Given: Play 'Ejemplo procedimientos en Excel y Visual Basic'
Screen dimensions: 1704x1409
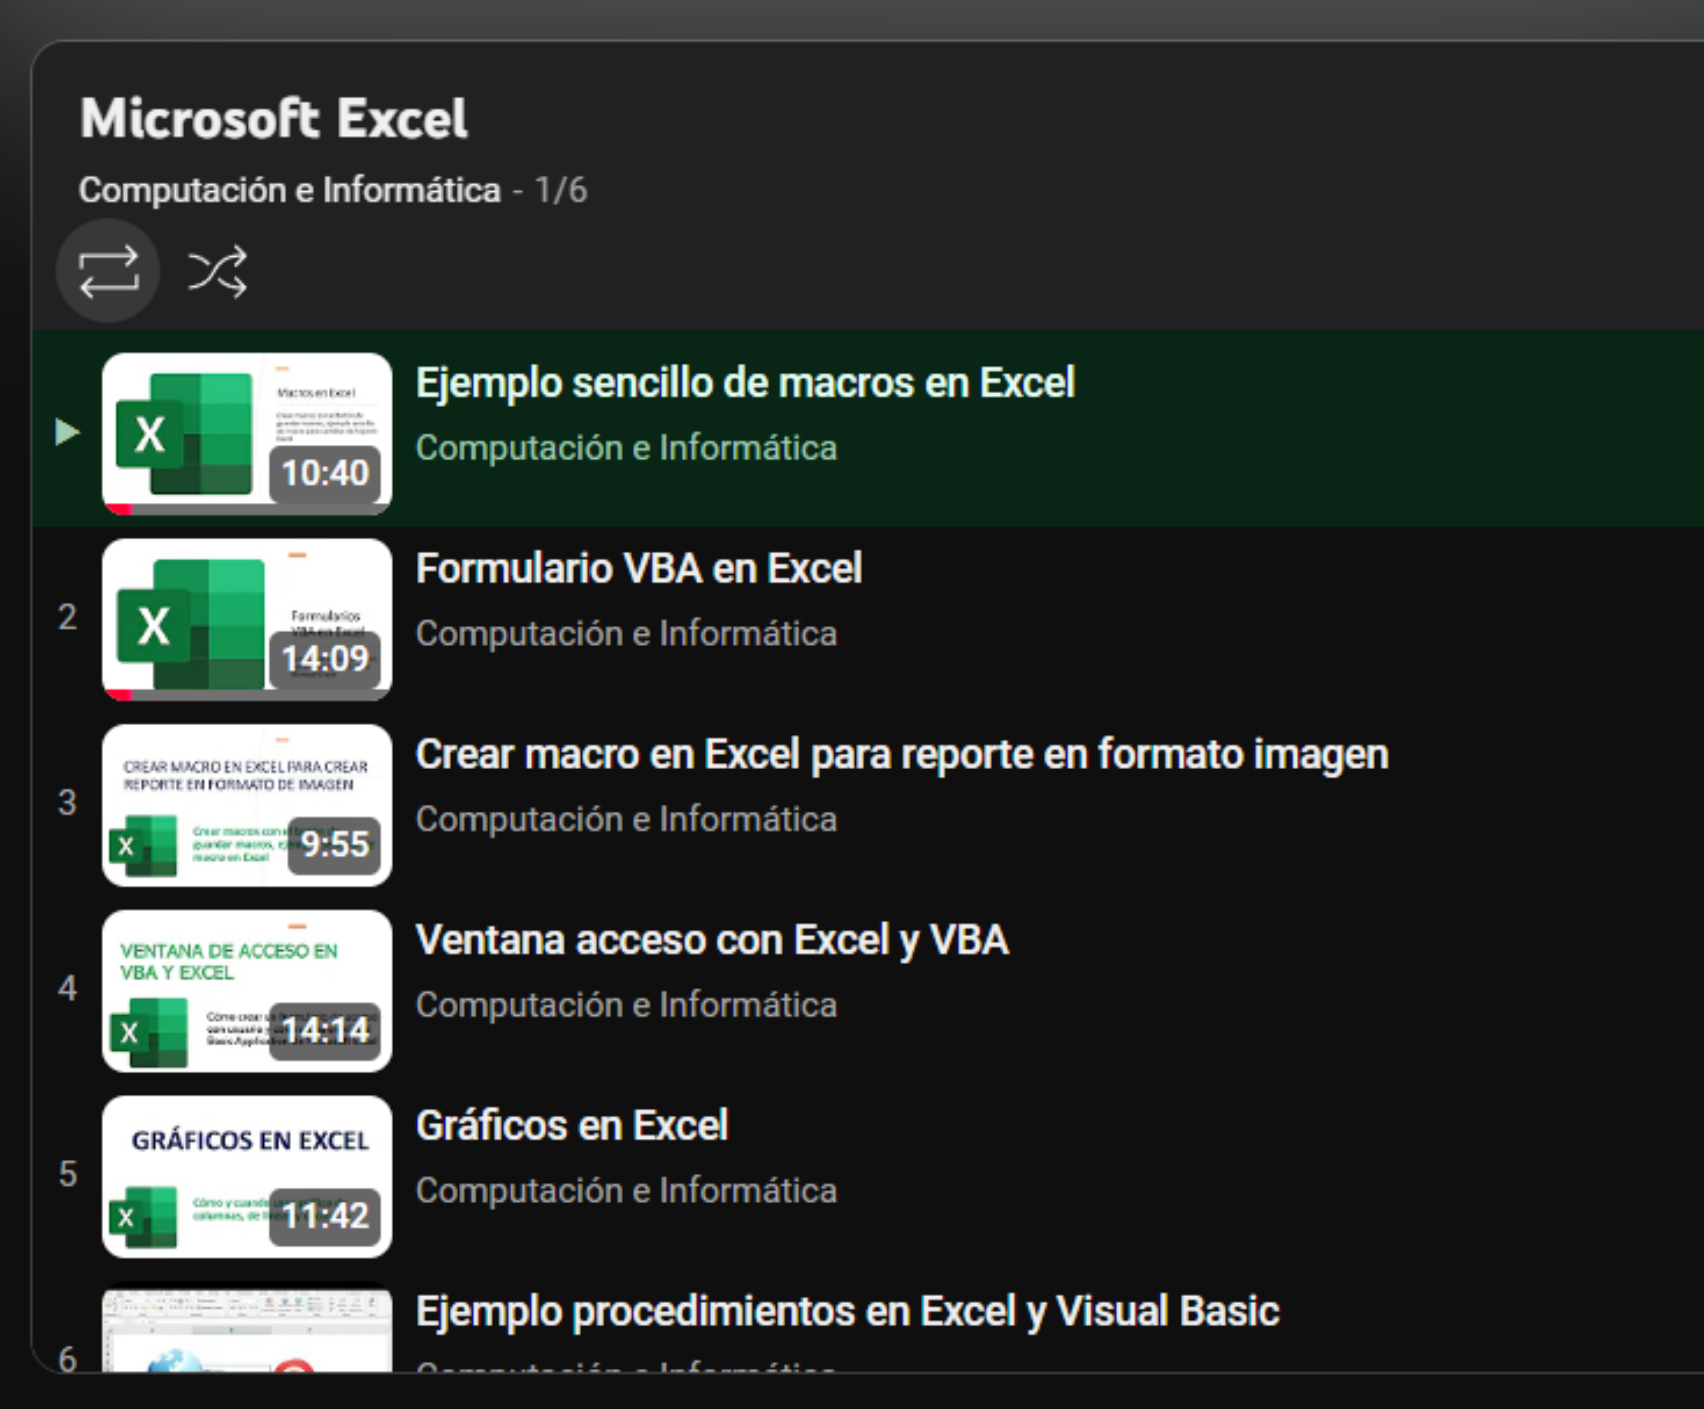Looking at the screenshot, I should click(x=847, y=1311).
